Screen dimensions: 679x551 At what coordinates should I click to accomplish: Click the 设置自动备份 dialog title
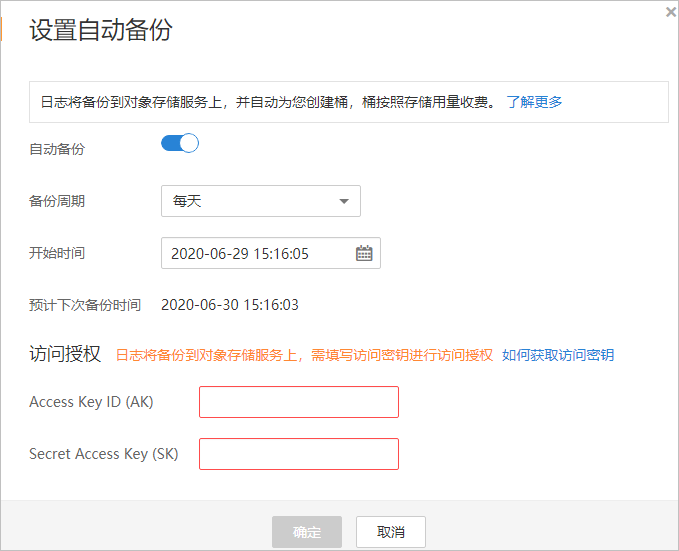[100, 30]
